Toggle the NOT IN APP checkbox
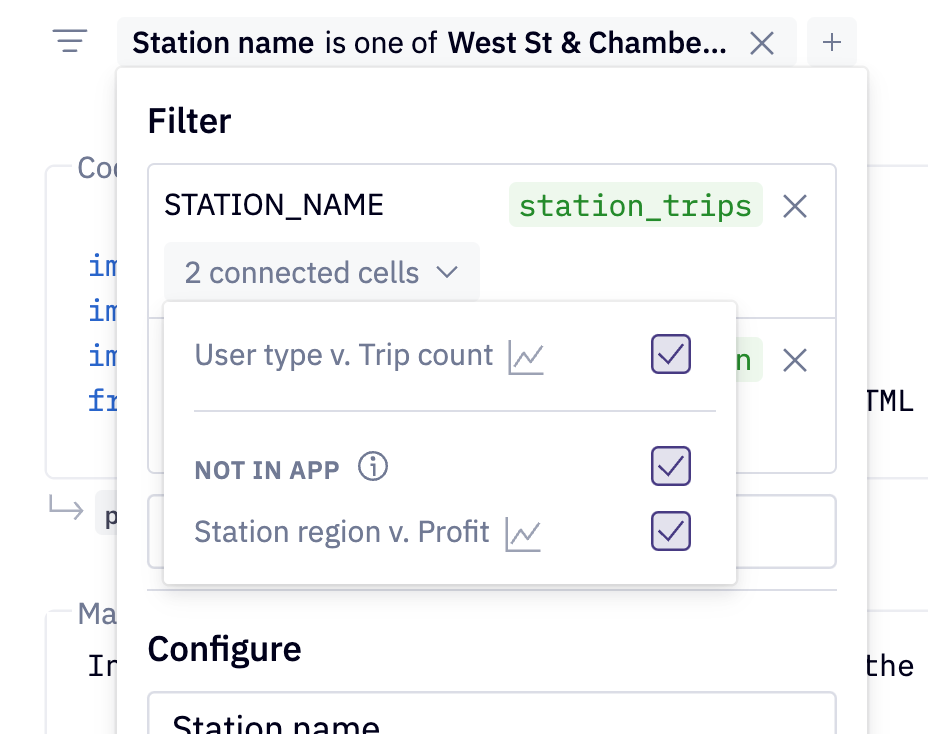928x734 pixels. [670, 466]
